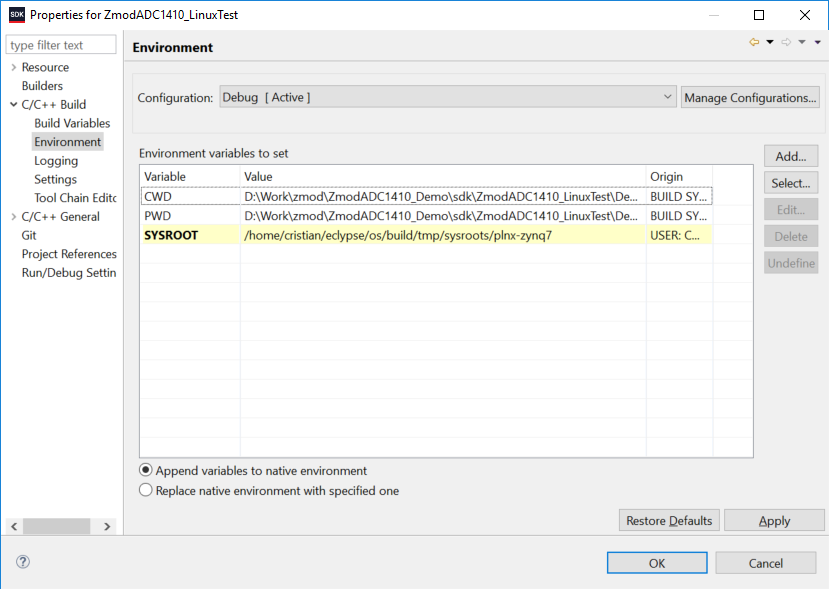Click the SDK application icon in title bar
This screenshot has height=589, width=829.
click(17, 15)
